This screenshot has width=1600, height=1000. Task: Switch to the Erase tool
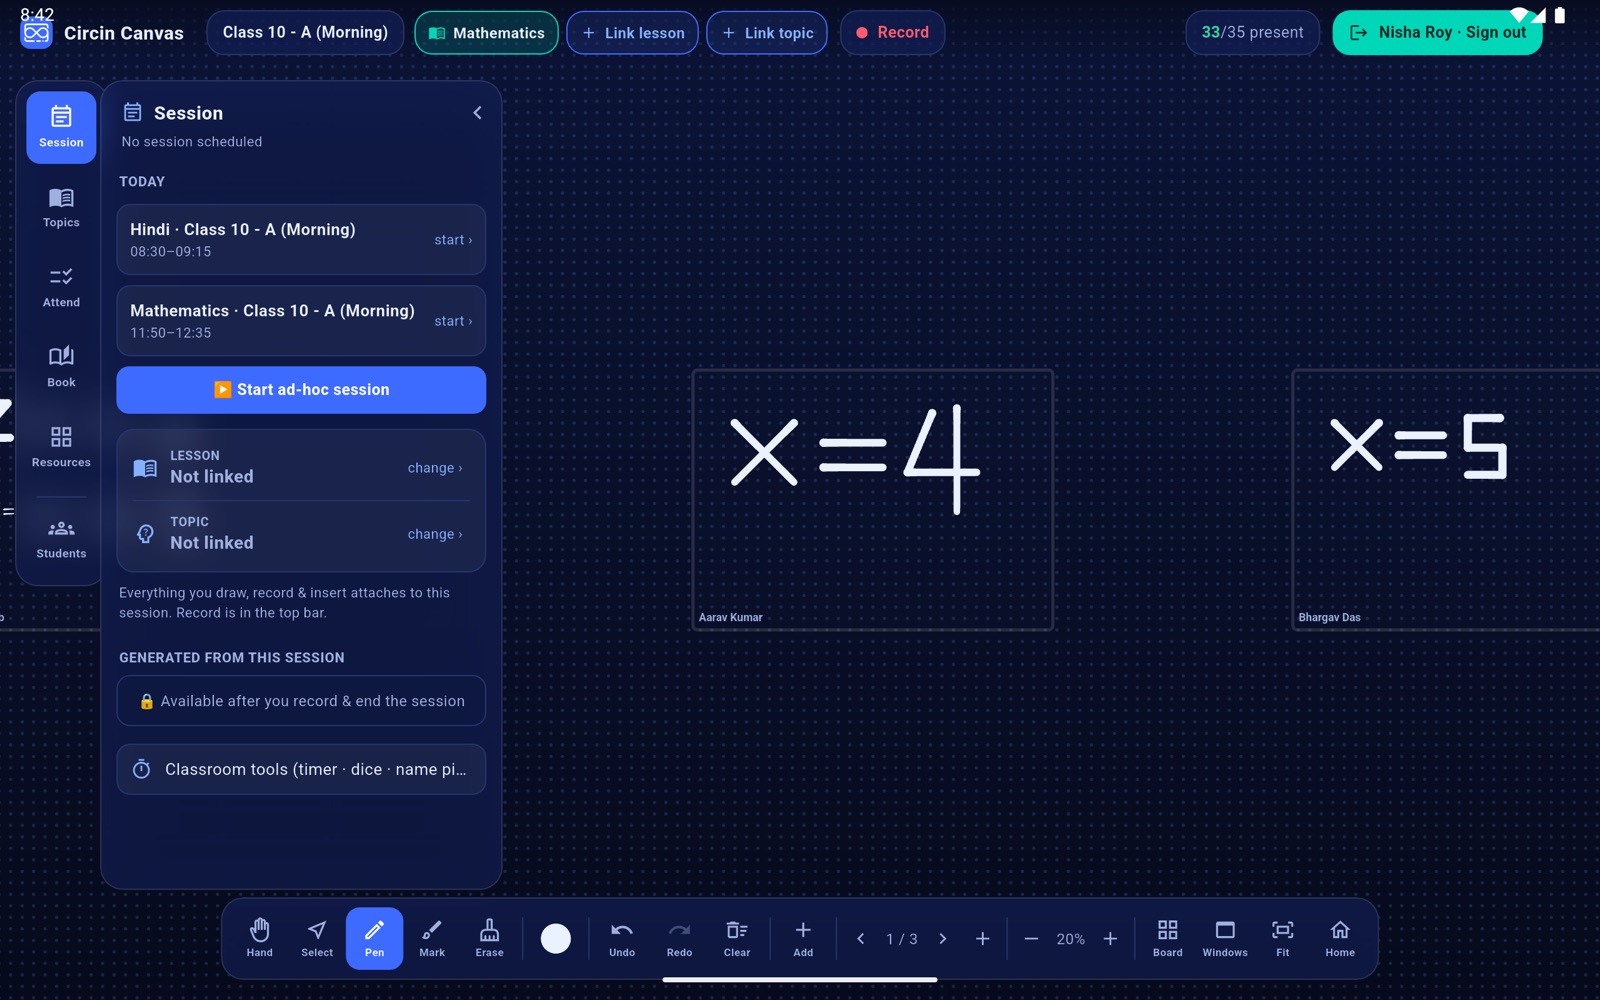(x=489, y=938)
